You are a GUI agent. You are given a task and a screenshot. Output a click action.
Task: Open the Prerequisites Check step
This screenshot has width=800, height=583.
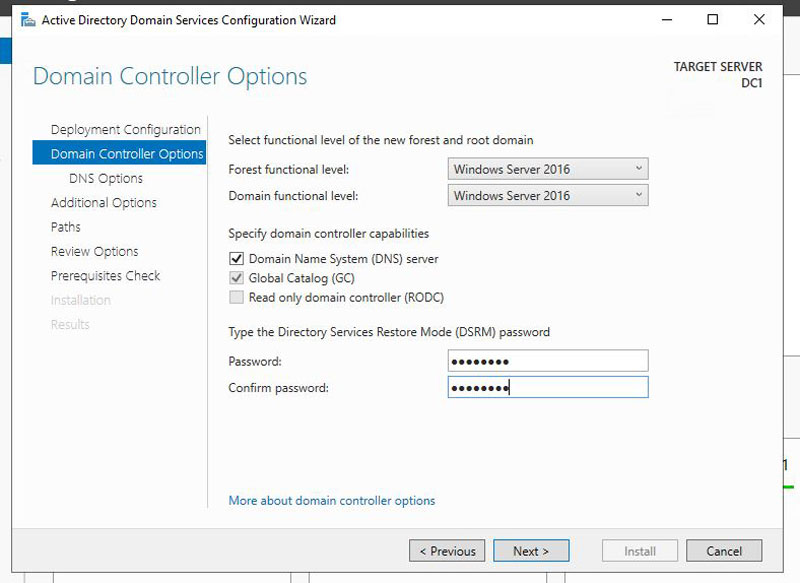[x=105, y=276]
